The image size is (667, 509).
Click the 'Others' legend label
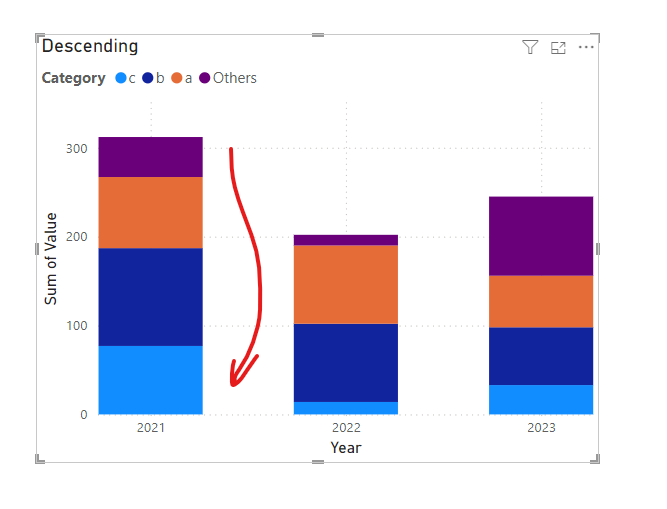point(235,78)
